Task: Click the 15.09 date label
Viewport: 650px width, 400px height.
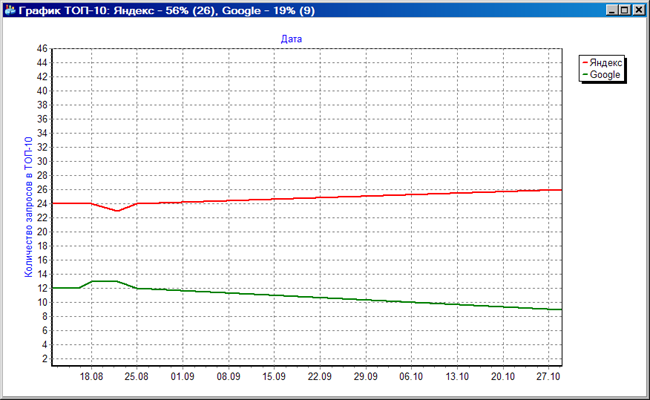Action: [x=274, y=376]
